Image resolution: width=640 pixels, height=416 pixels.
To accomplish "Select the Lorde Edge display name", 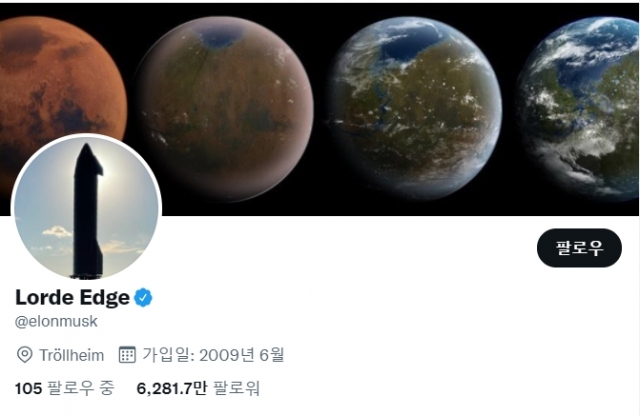I will point(72,298).
